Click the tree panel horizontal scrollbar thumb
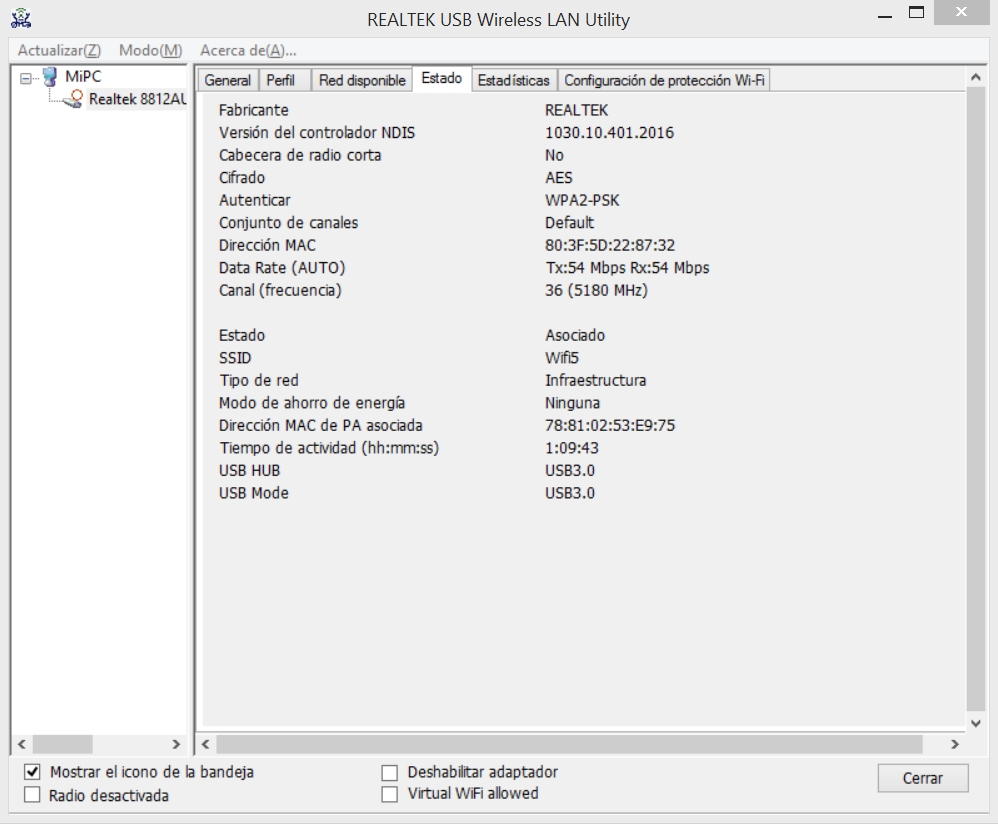 pos(62,744)
